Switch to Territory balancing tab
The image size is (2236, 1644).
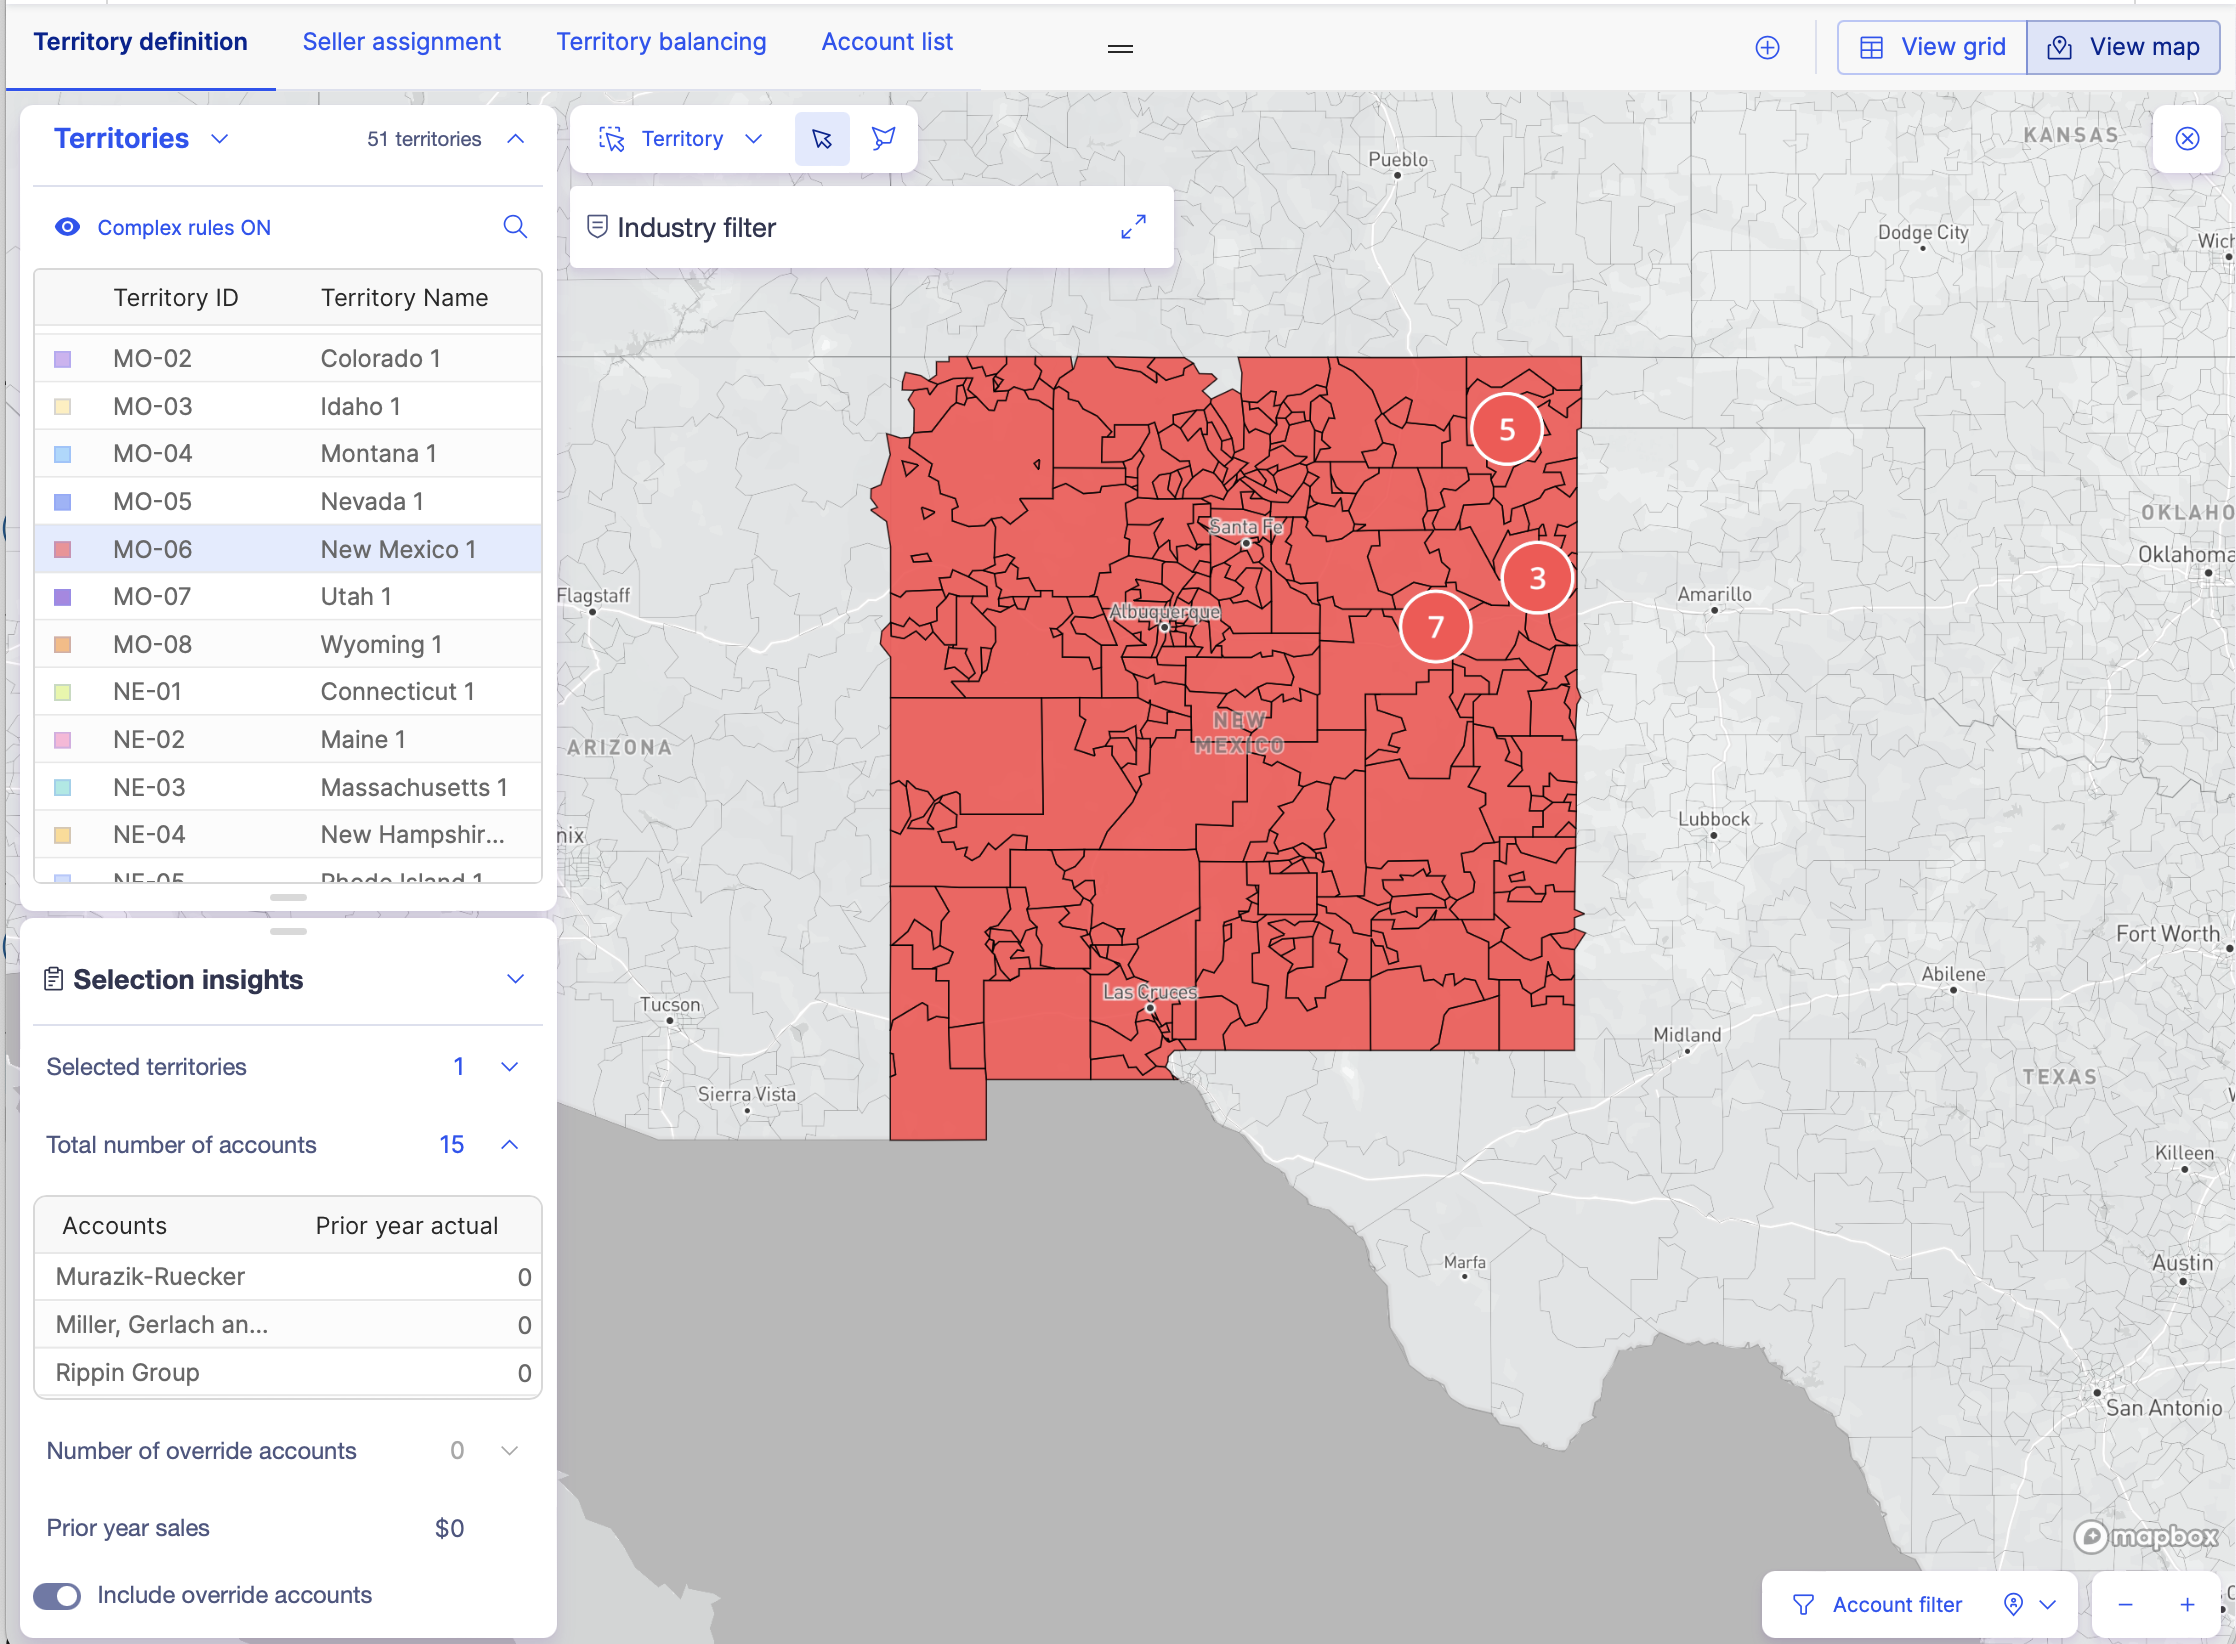coord(661,42)
